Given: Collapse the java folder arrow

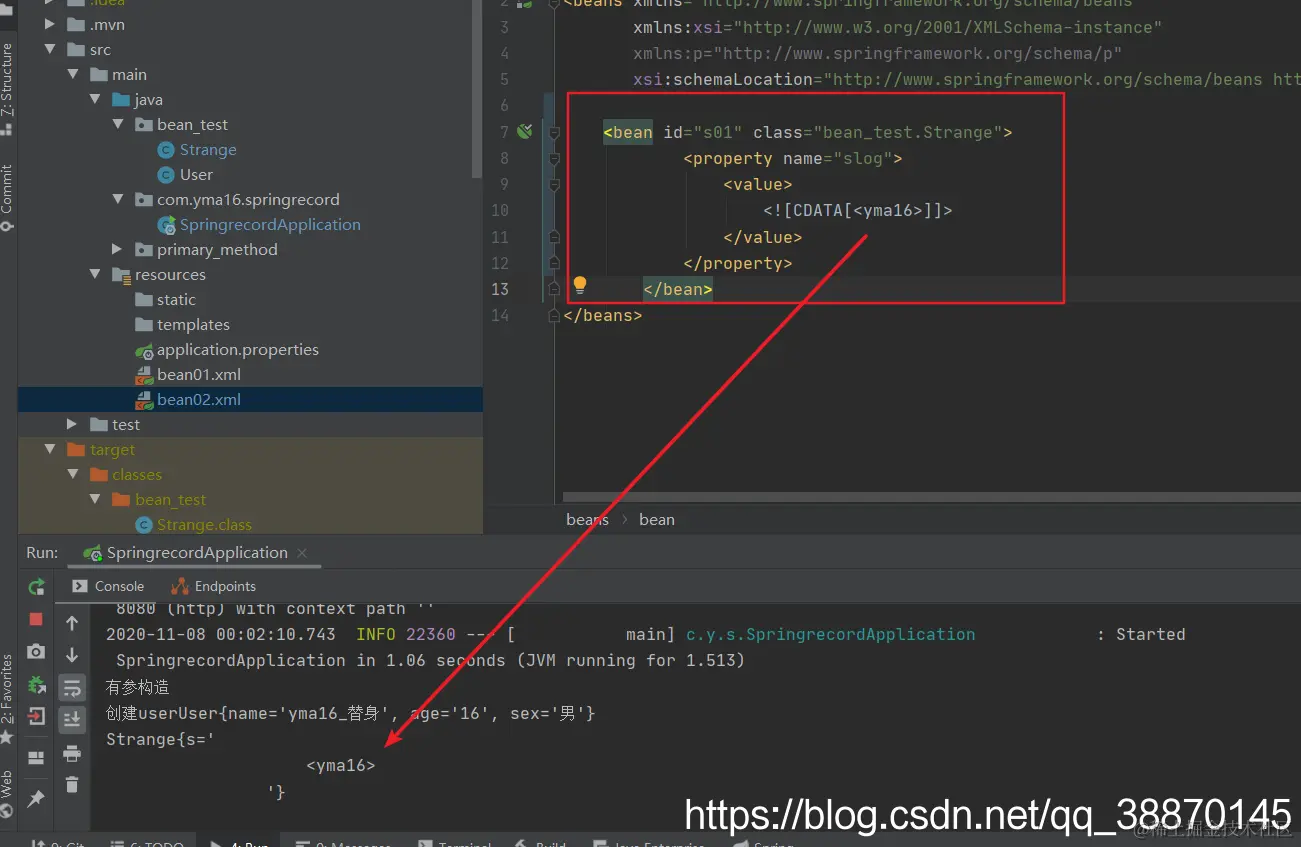Looking at the screenshot, I should tap(95, 99).
